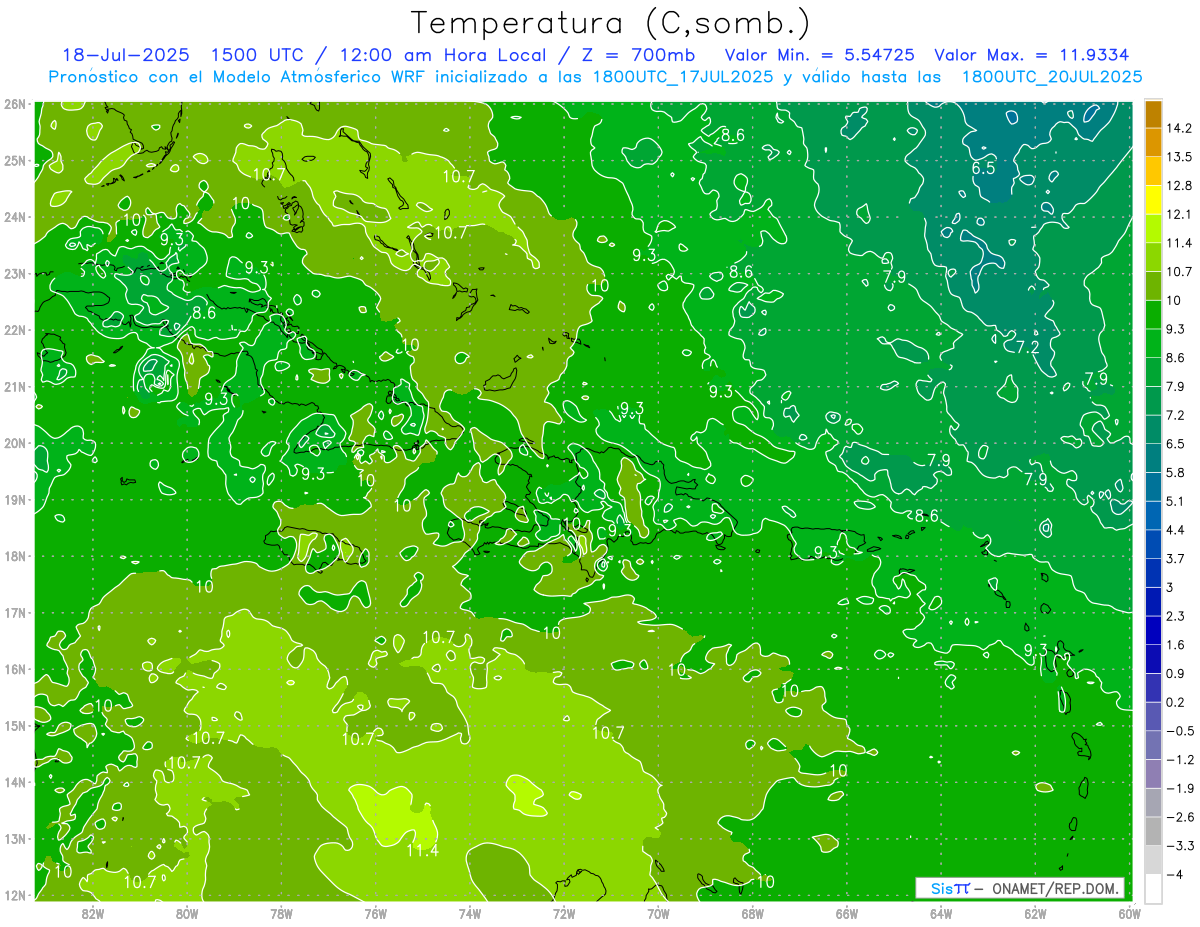
Task: Click the latitude axis label "18N"
Action: pos(14,556)
